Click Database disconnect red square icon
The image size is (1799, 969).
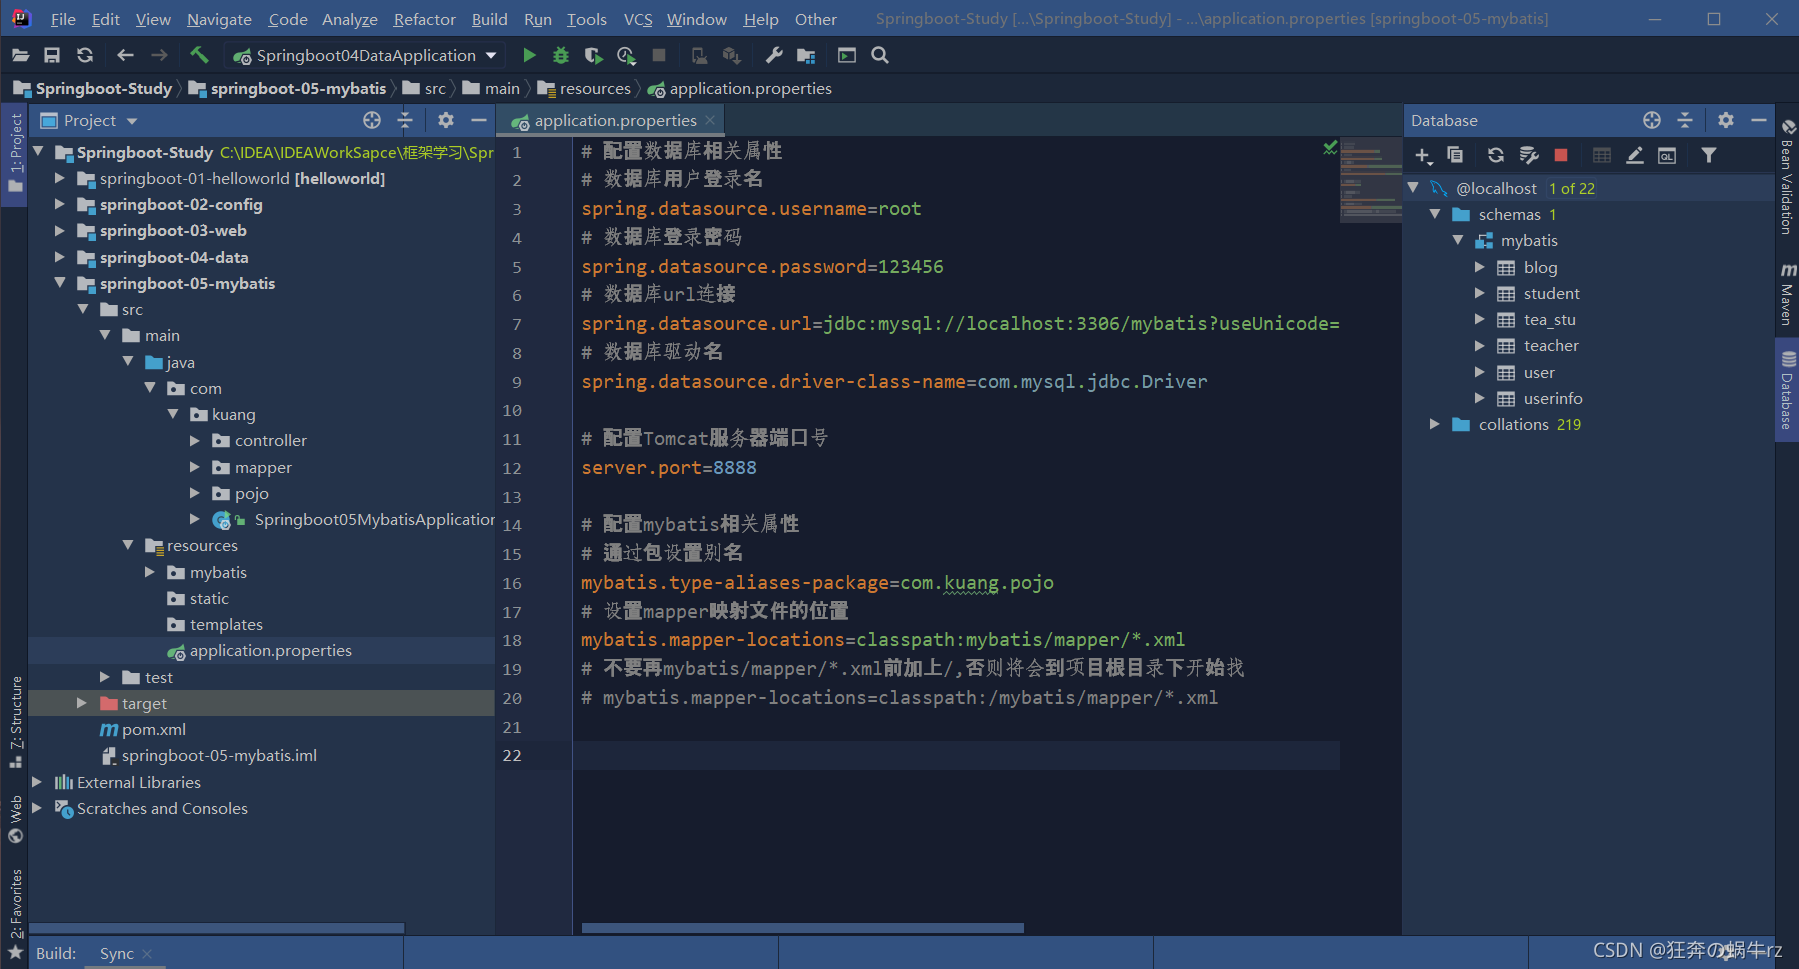(1561, 155)
